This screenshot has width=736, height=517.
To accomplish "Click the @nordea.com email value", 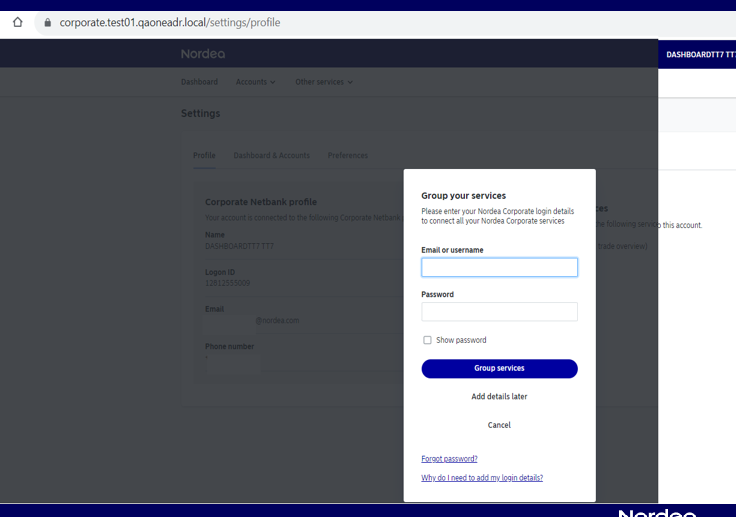I will pyautogui.click(x=277, y=320).
